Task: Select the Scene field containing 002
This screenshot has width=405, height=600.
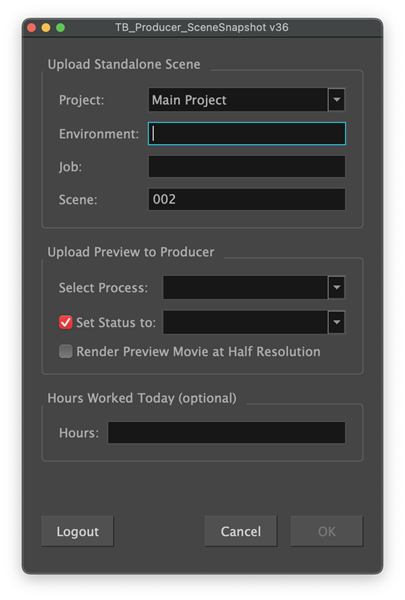Action: click(247, 199)
